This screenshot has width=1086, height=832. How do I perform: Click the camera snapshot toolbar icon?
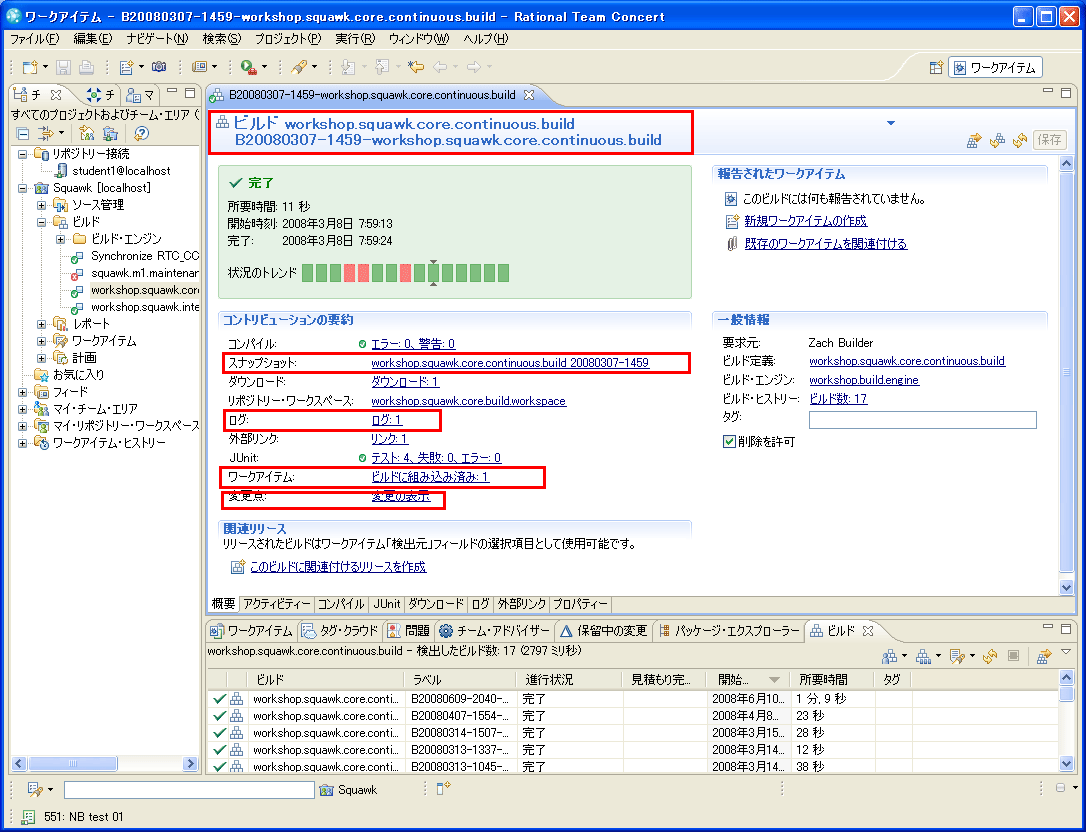pyautogui.click(x=159, y=67)
